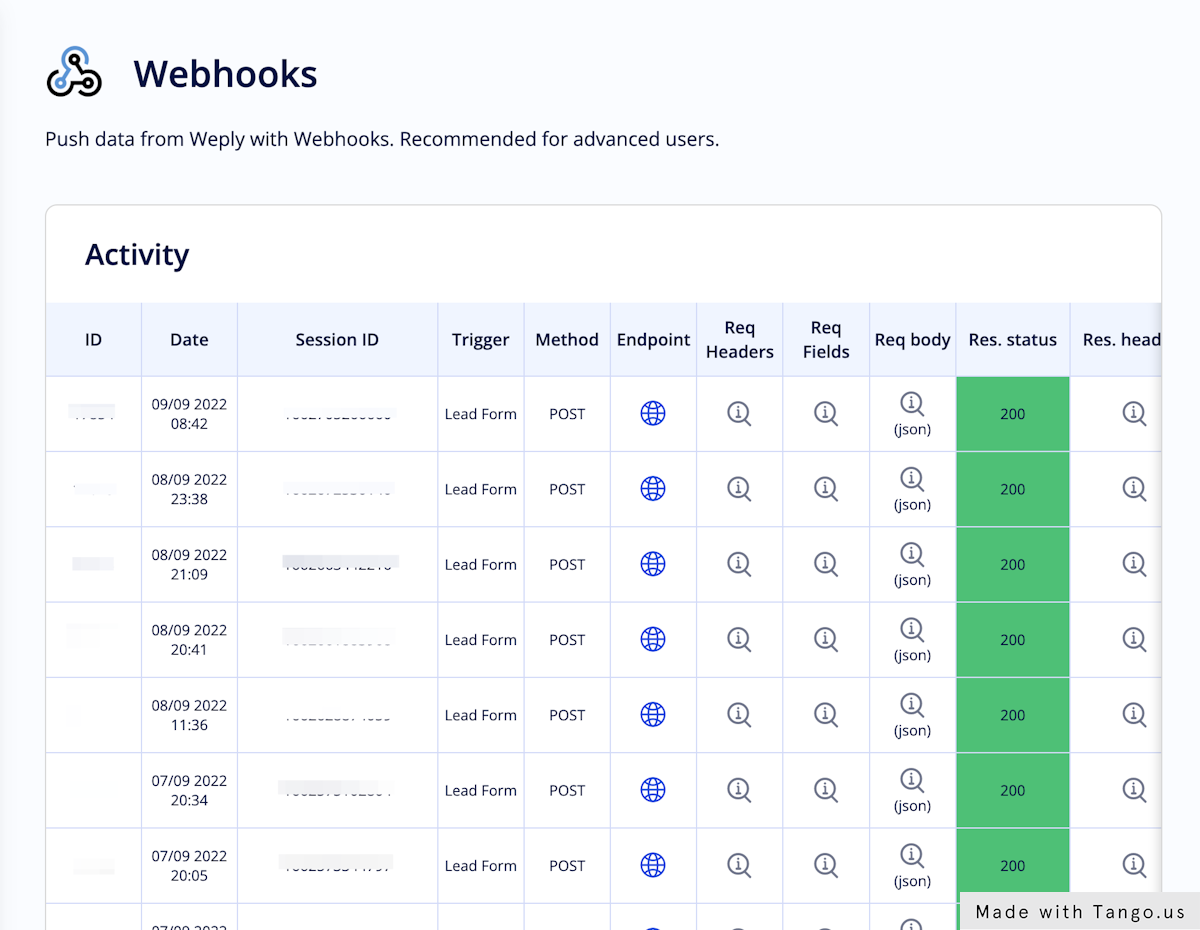Show Req body json for 08/09 2022 23:38 row
Viewport: 1200px width, 930px height.
pyautogui.click(x=912, y=479)
